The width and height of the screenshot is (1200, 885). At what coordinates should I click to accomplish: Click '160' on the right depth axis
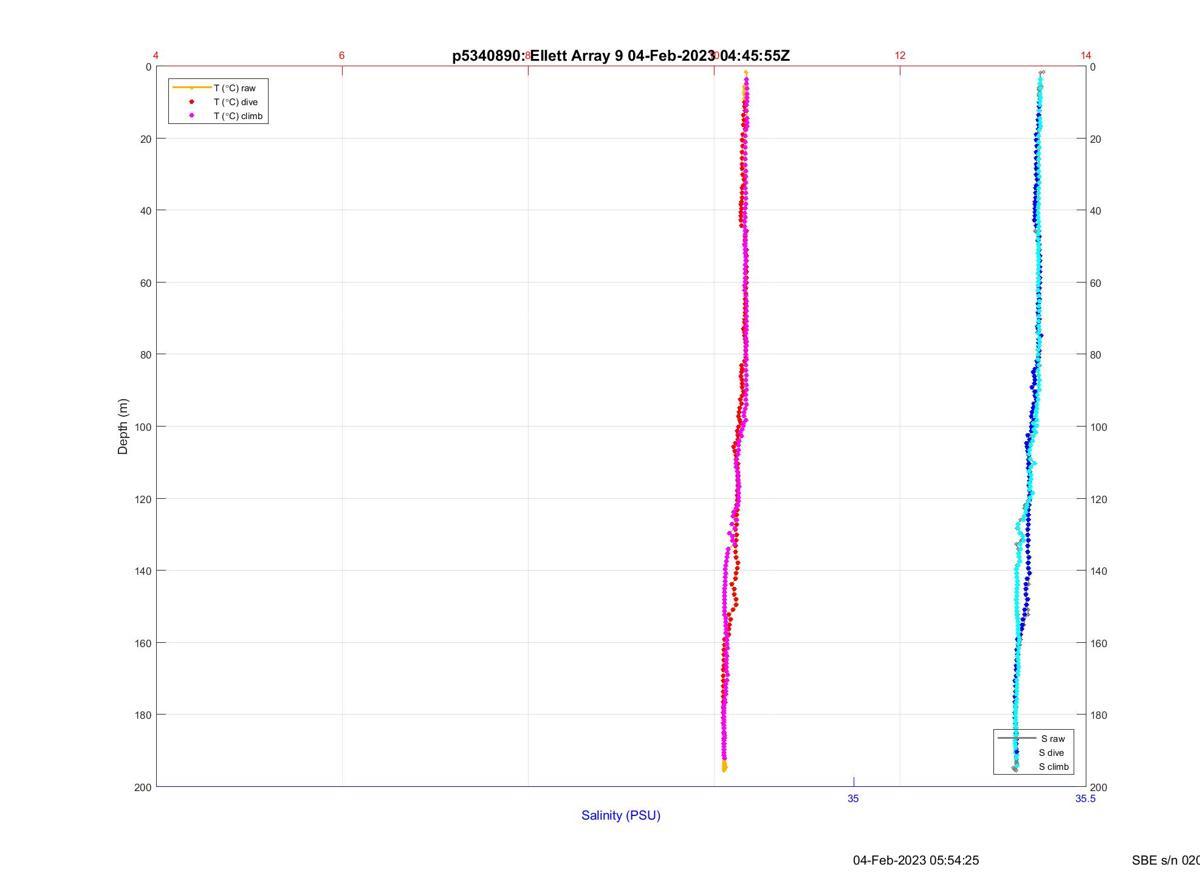point(1099,643)
